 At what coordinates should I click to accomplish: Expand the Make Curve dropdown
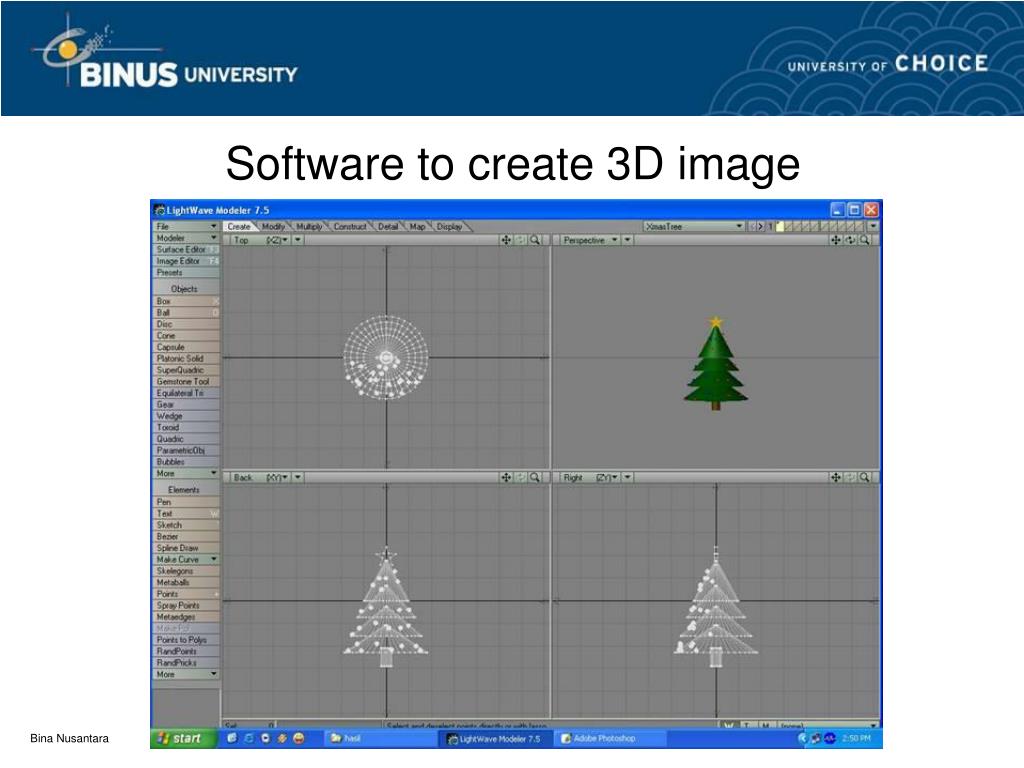tap(186, 560)
